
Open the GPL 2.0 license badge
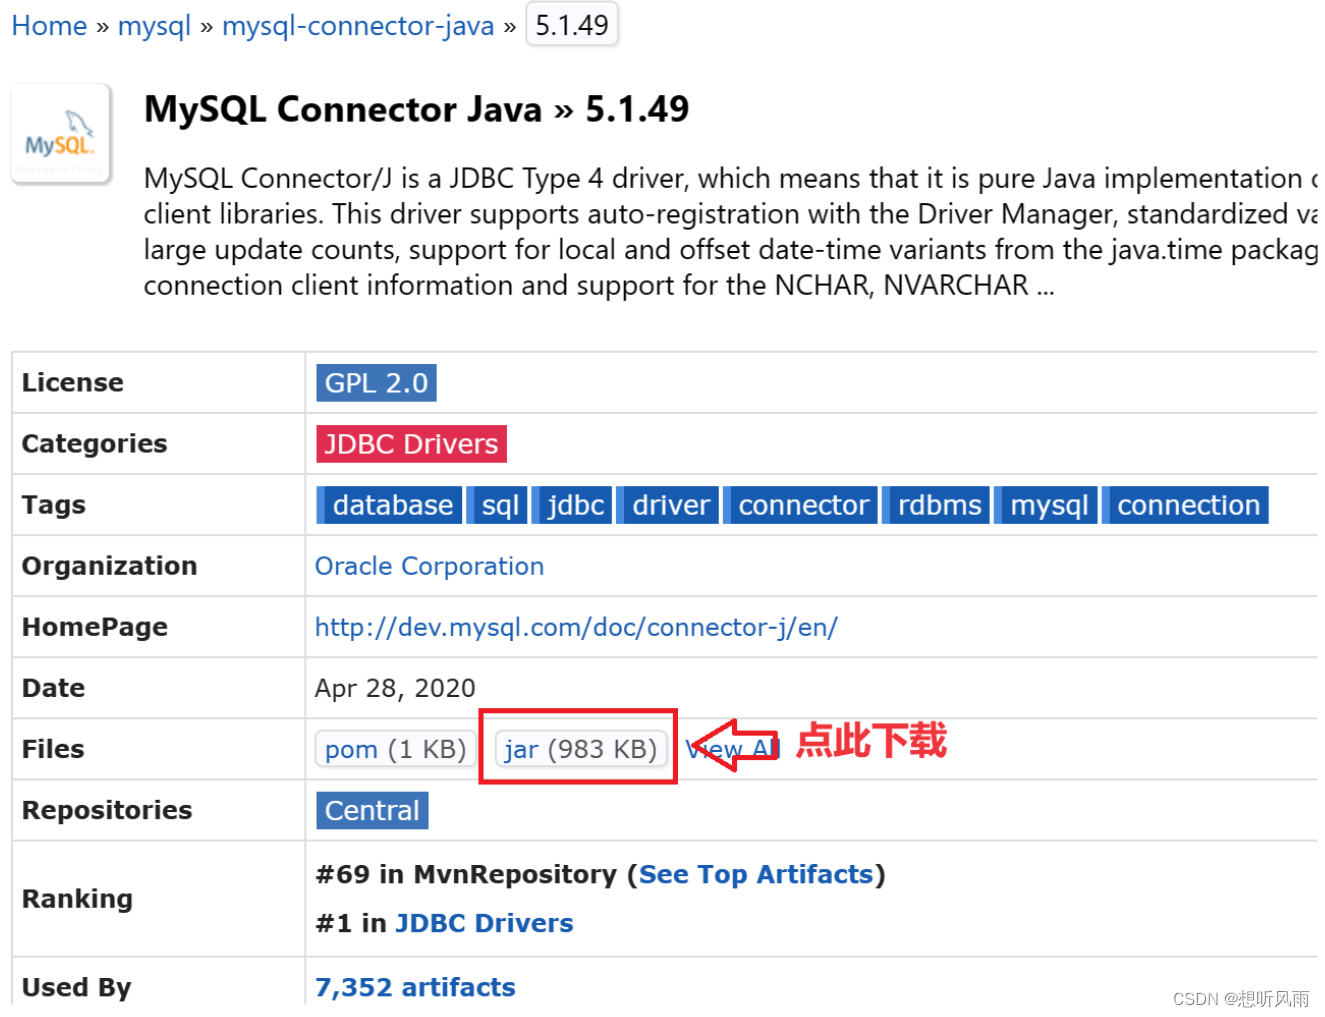375,382
